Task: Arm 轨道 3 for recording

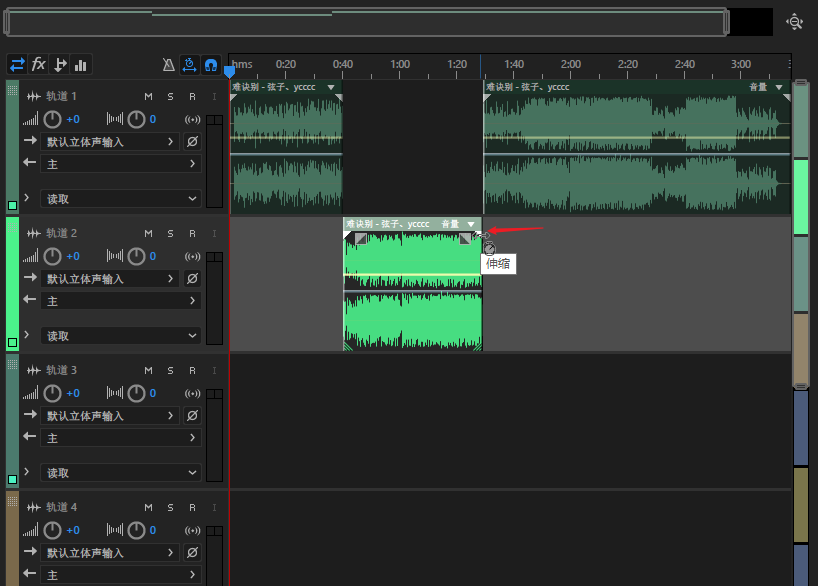Action: (191, 370)
